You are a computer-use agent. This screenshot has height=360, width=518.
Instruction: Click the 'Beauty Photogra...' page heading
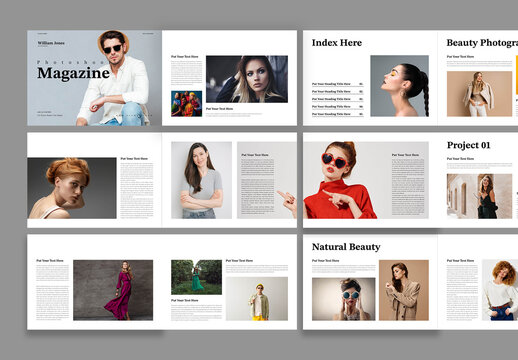482,43
